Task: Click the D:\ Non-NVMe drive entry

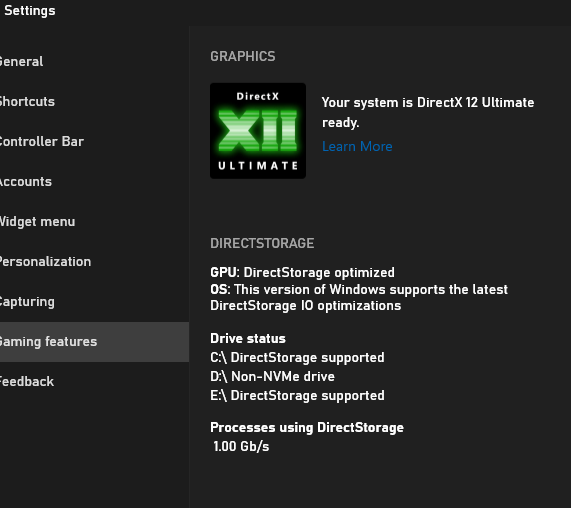Action: point(272,377)
